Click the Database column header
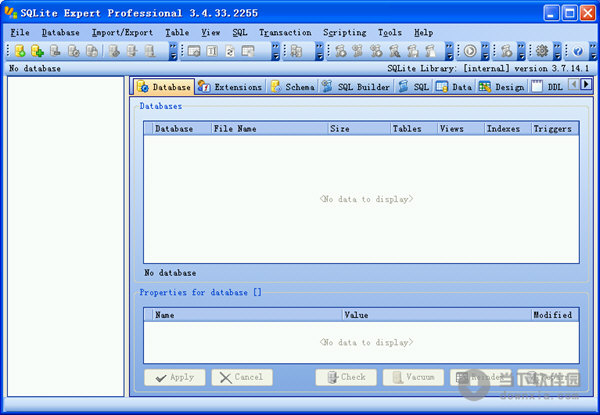 click(x=181, y=129)
